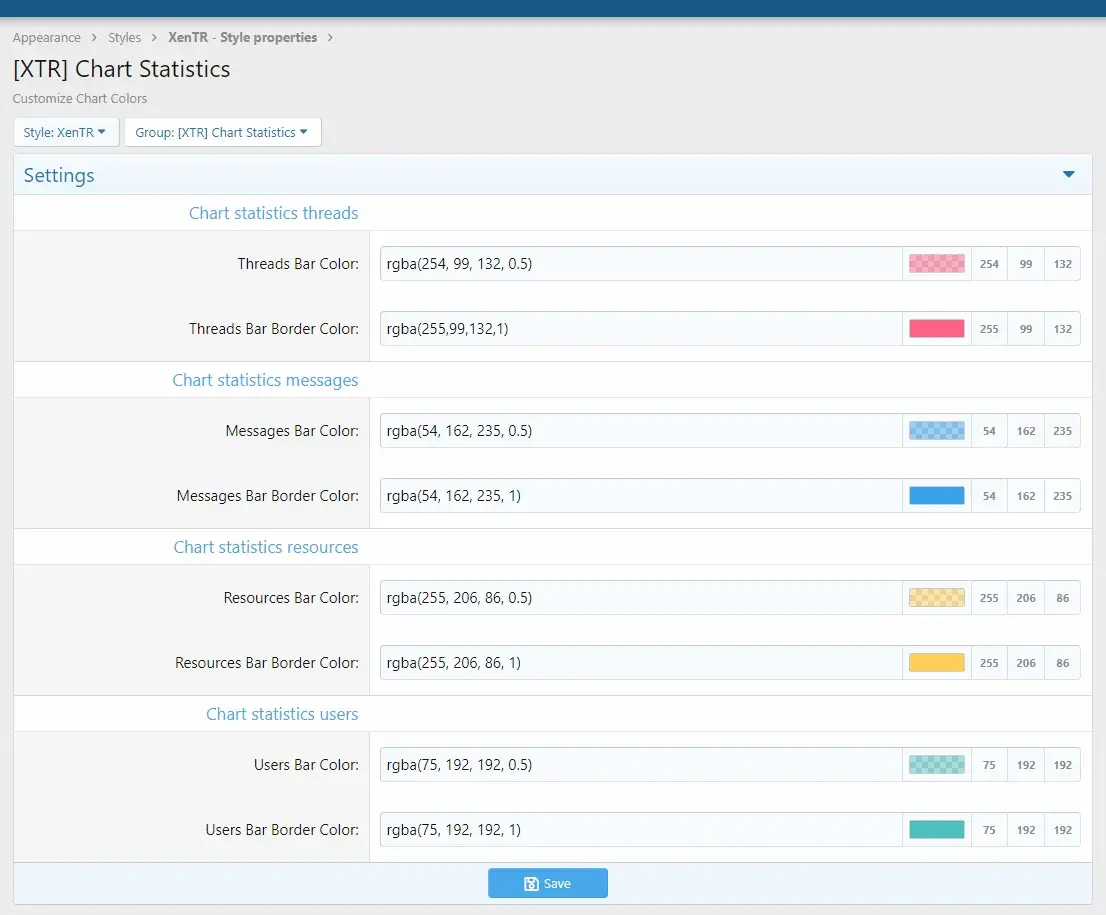Pick the Messages Bar Border Color swatch
Screen dimensions: 1106x915
tap(936, 496)
